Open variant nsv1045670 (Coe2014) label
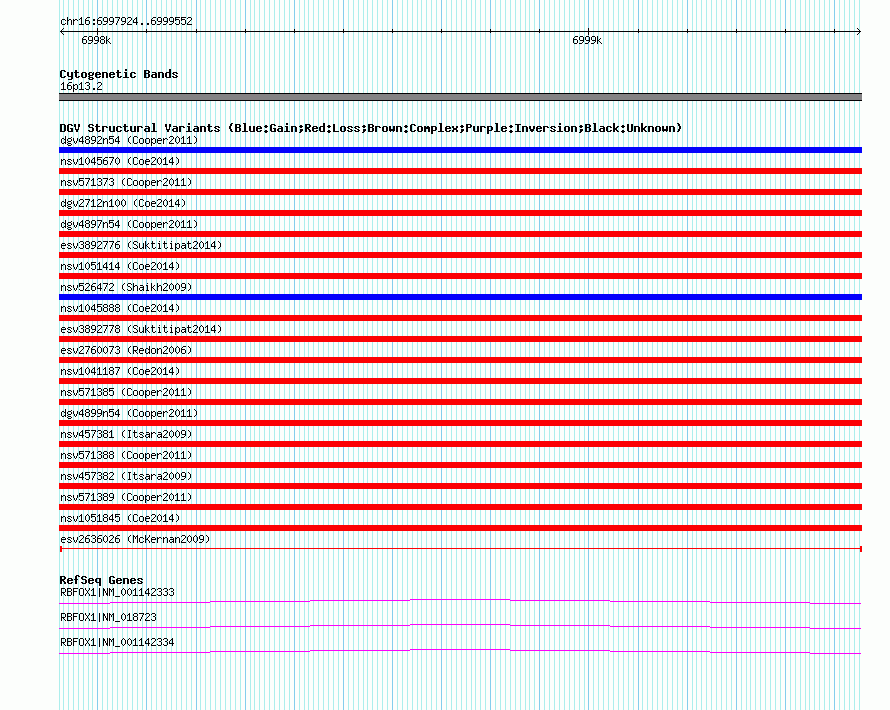The height and width of the screenshot is (710, 890). (x=120, y=161)
